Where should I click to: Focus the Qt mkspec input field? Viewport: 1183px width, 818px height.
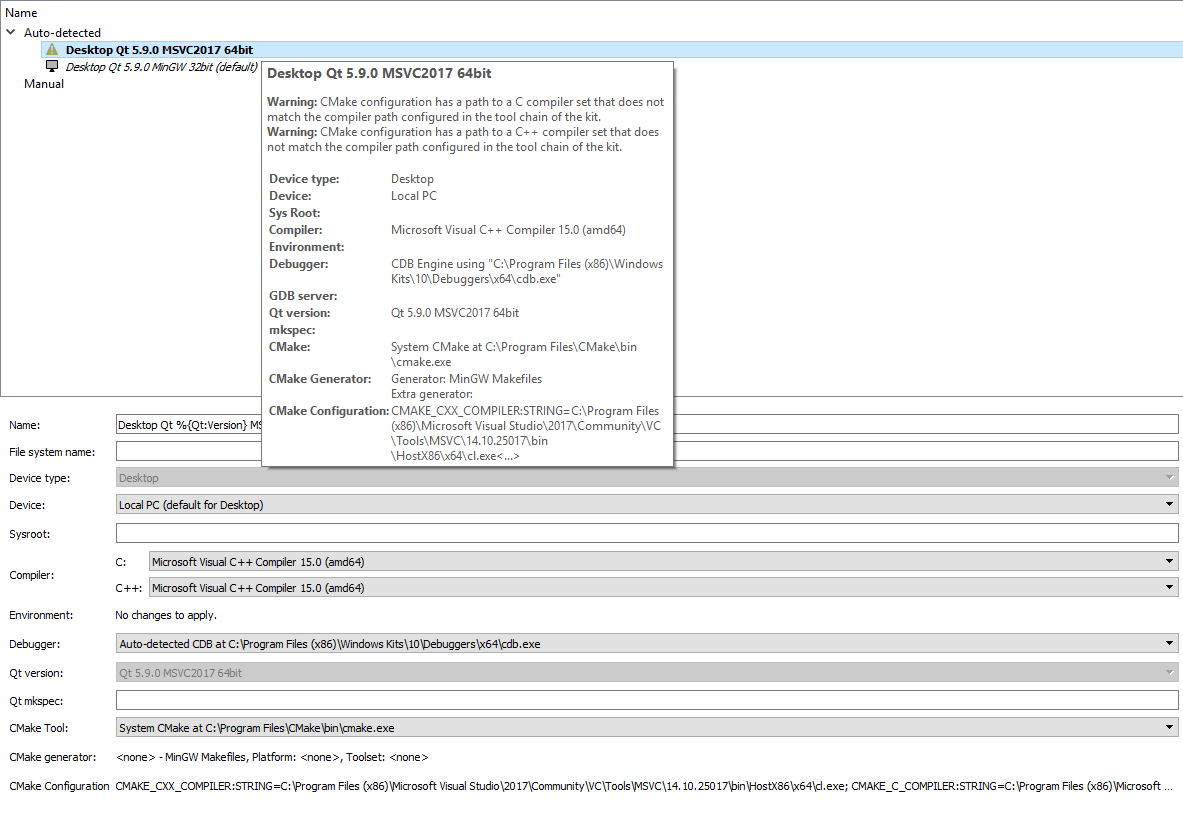(x=647, y=700)
